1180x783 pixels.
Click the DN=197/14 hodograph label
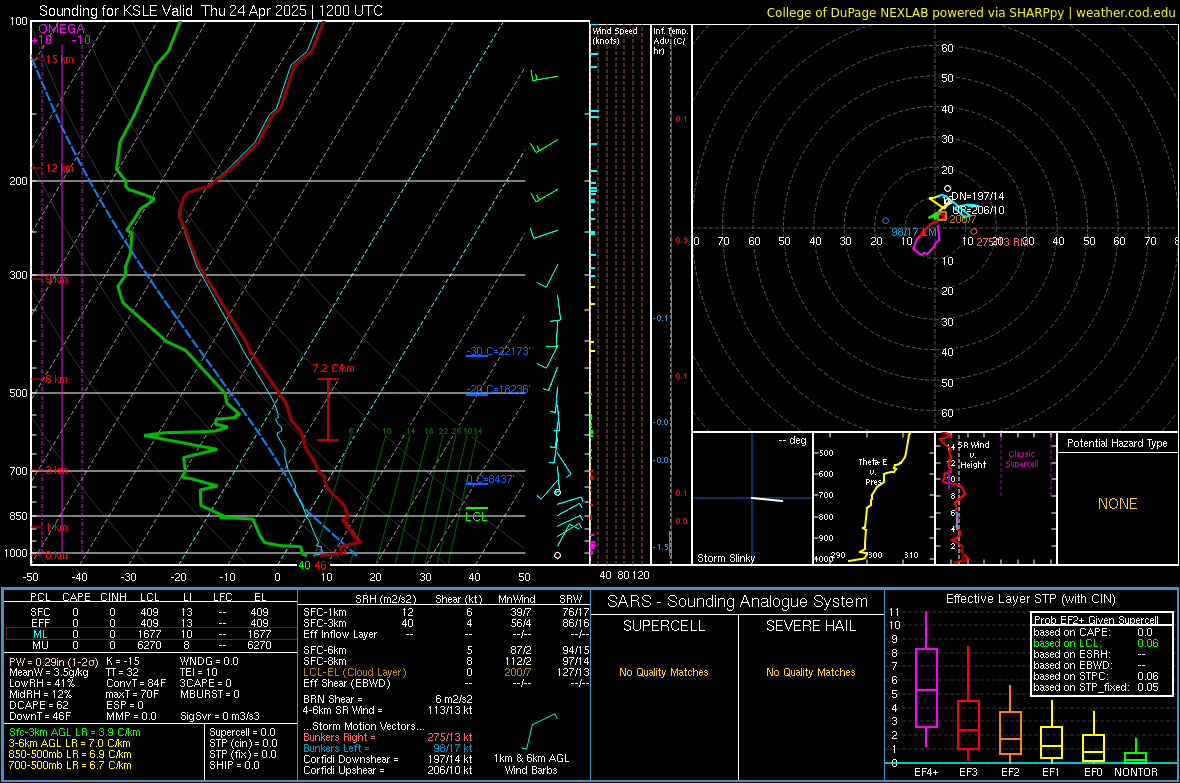pos(978,197)
